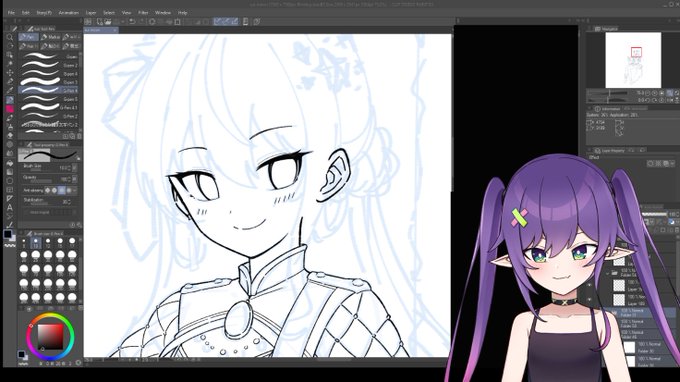The height and width of the screenshot is (382, 680).
Task: Set anti-aliasing to Weak
Action: 55,190
